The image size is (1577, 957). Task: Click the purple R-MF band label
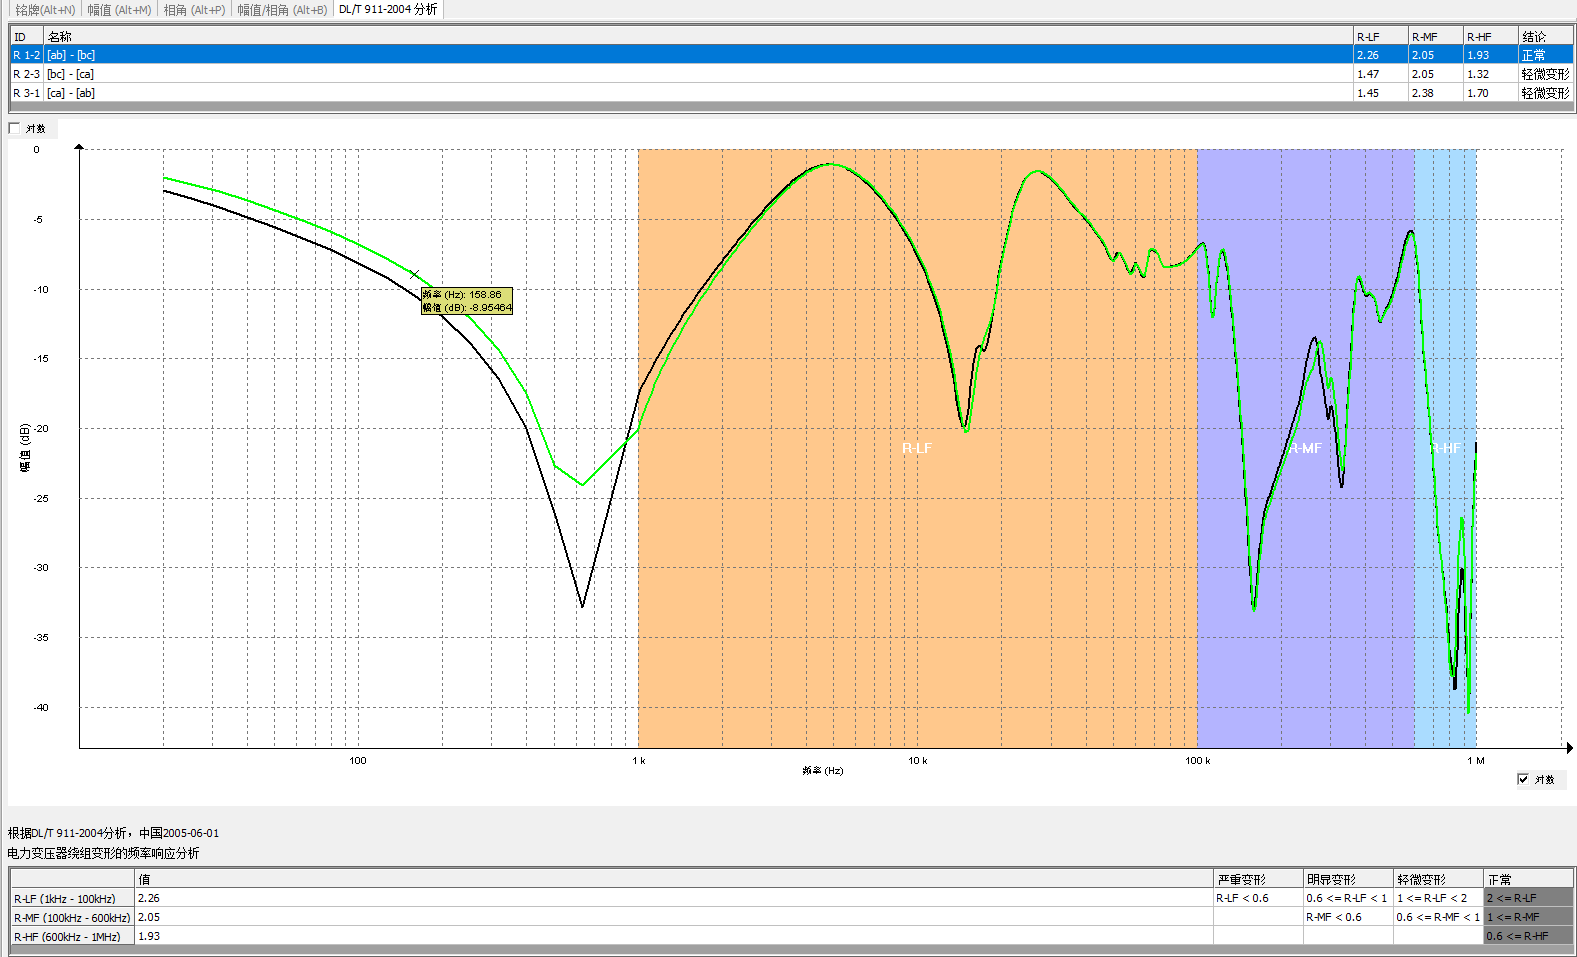click(x=1305, y=448)
